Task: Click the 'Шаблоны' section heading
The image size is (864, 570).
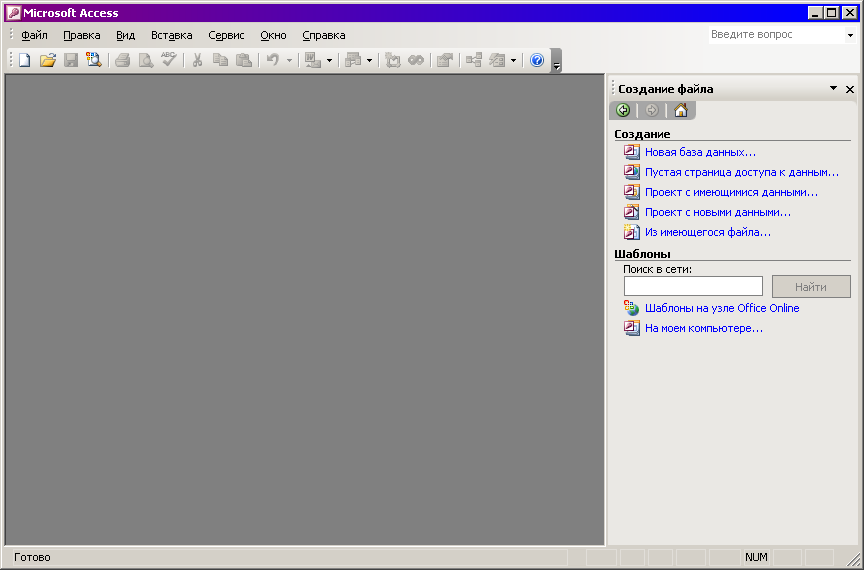Action: tap(642, 254)
